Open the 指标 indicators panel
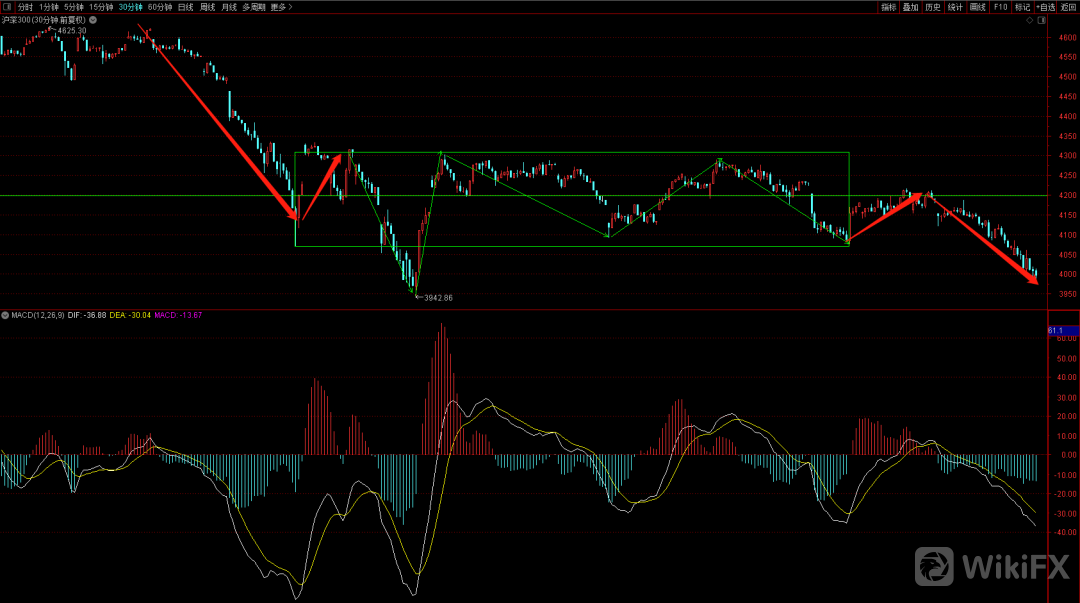The height and width of the screenshot is (603, 1080). click(x=888, y=7)
